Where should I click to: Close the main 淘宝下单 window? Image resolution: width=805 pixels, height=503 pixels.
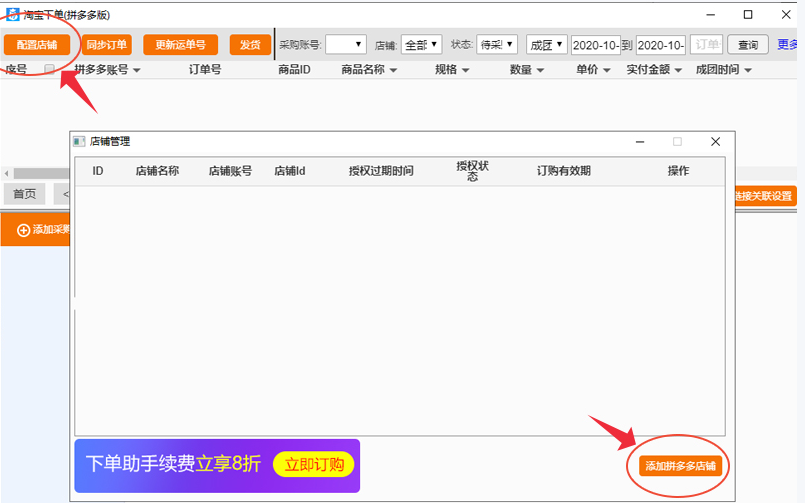point(786,15)
